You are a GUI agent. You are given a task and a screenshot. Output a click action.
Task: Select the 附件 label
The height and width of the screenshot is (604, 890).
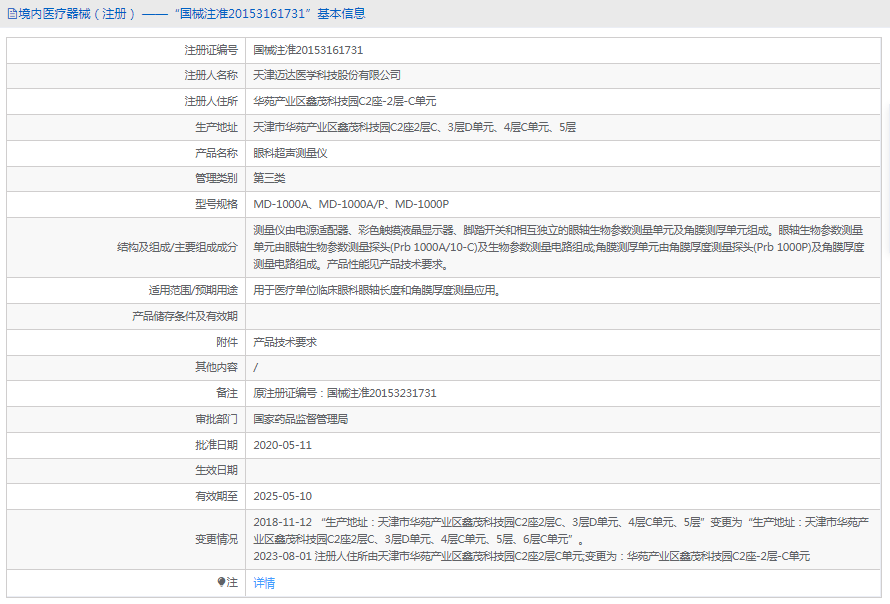click(227, 342)
